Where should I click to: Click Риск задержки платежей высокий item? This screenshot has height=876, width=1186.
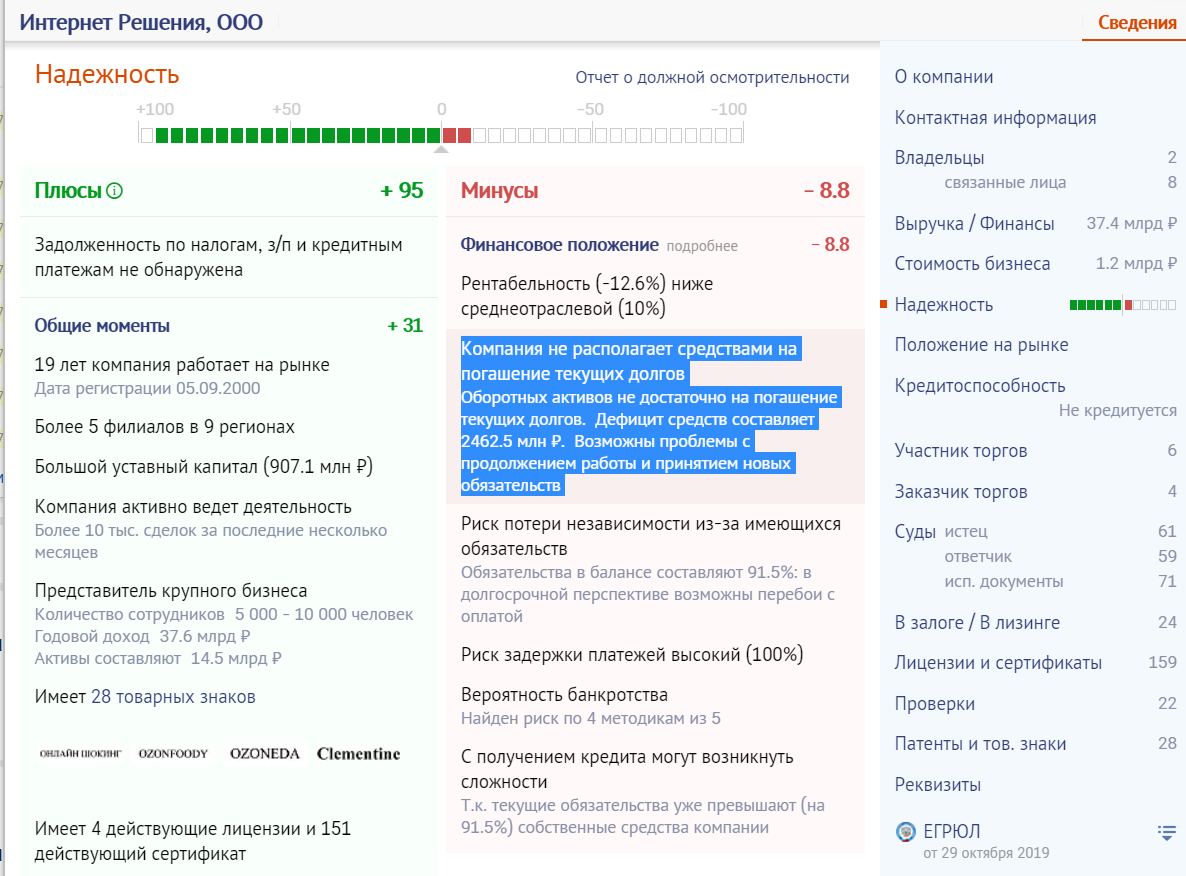click(x=632, y=654)
